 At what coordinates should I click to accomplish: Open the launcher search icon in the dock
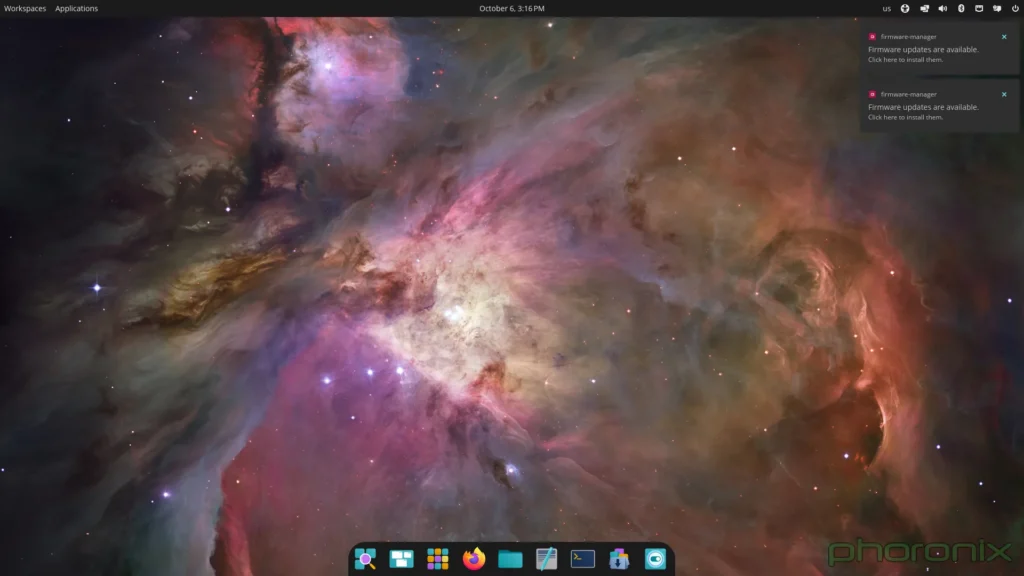click(365, 559)
